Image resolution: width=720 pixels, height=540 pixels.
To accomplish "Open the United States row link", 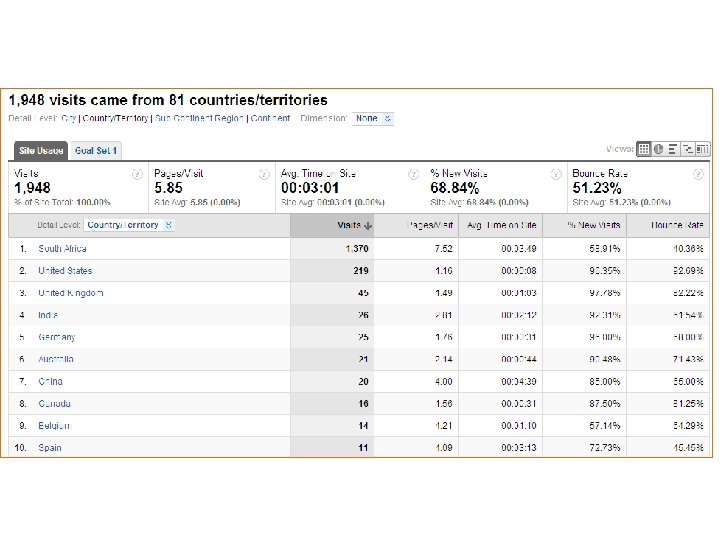I will pos(65,271).
